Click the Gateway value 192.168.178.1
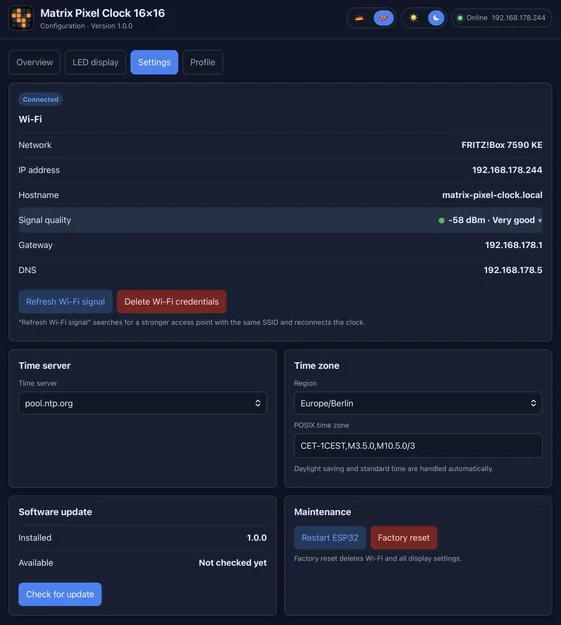 point(514,245)
